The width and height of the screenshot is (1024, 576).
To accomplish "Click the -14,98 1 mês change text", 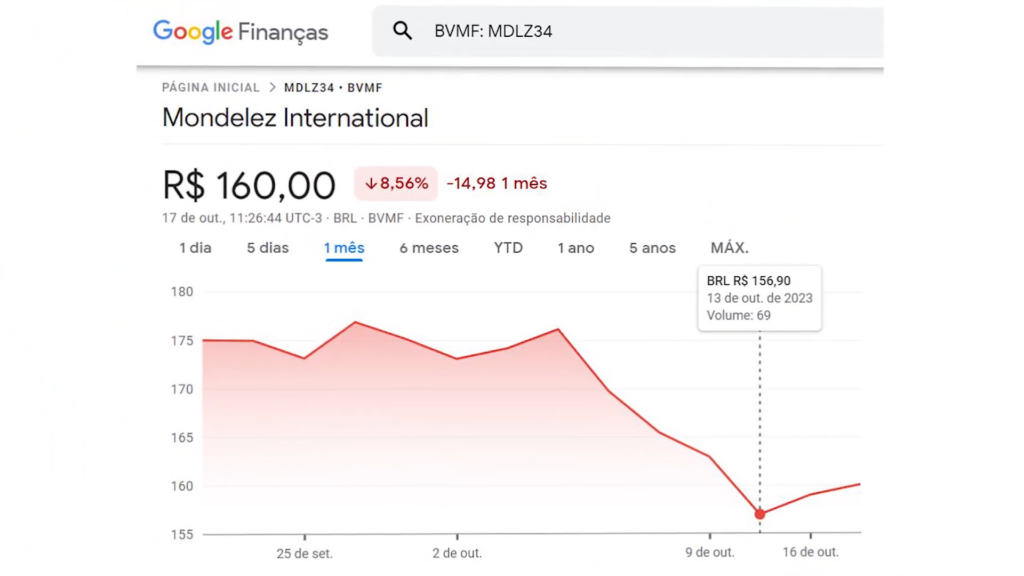I will click(496, 184).
